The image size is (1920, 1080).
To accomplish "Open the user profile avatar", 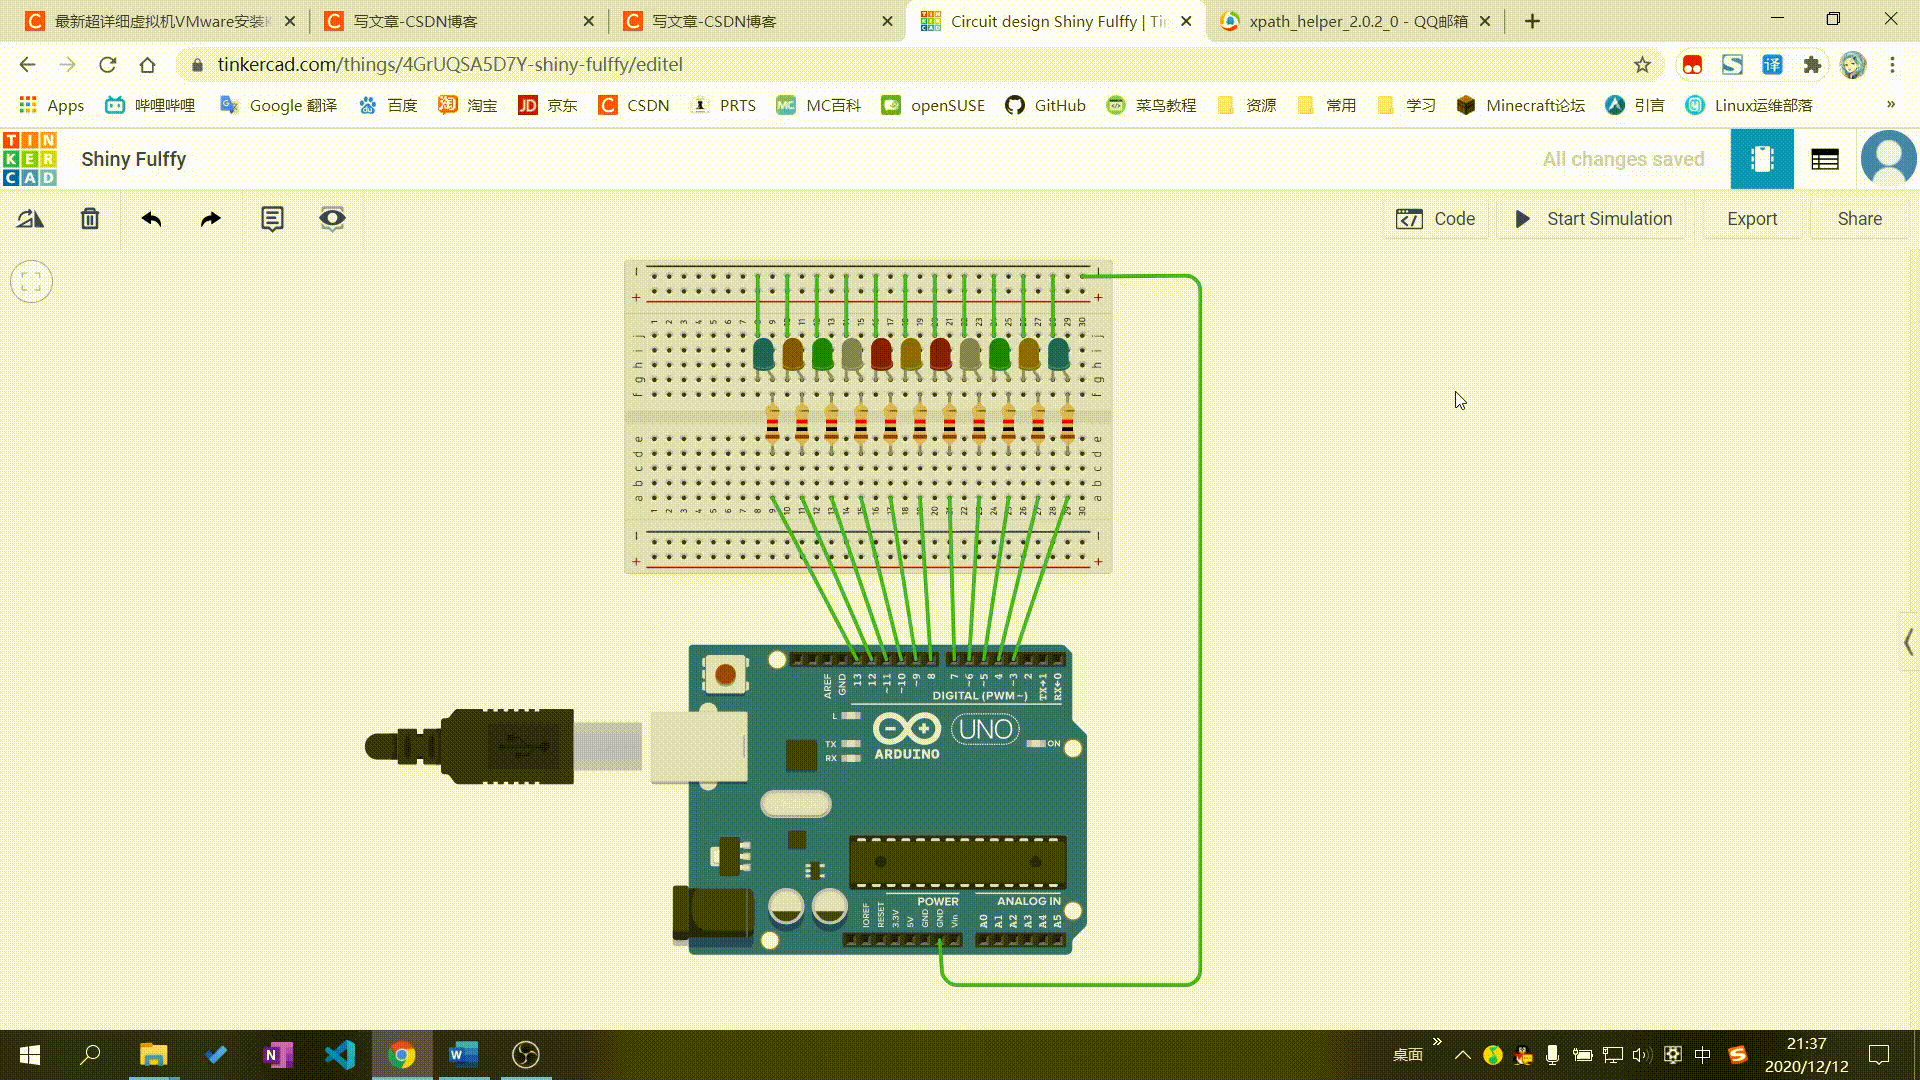I will click(x=1888, y=159).
